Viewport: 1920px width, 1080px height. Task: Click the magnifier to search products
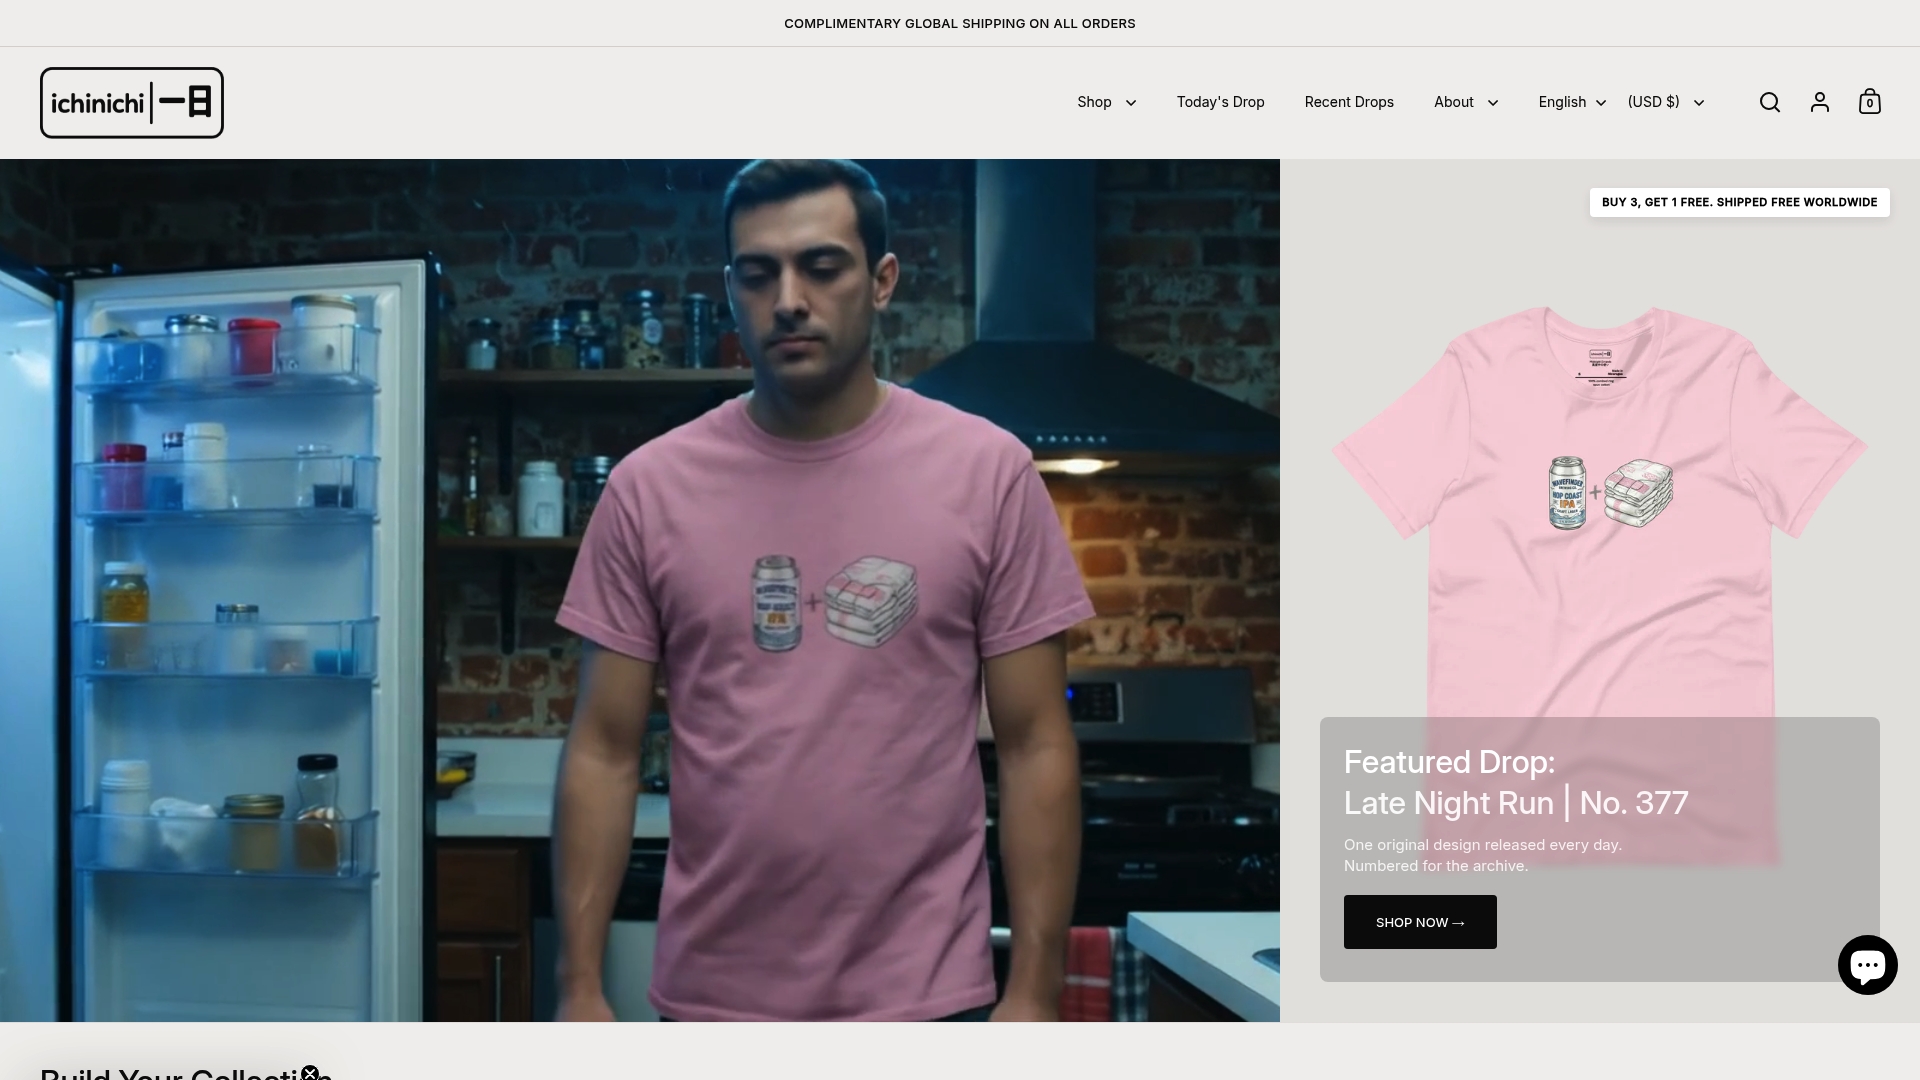tap(1770, 102)
